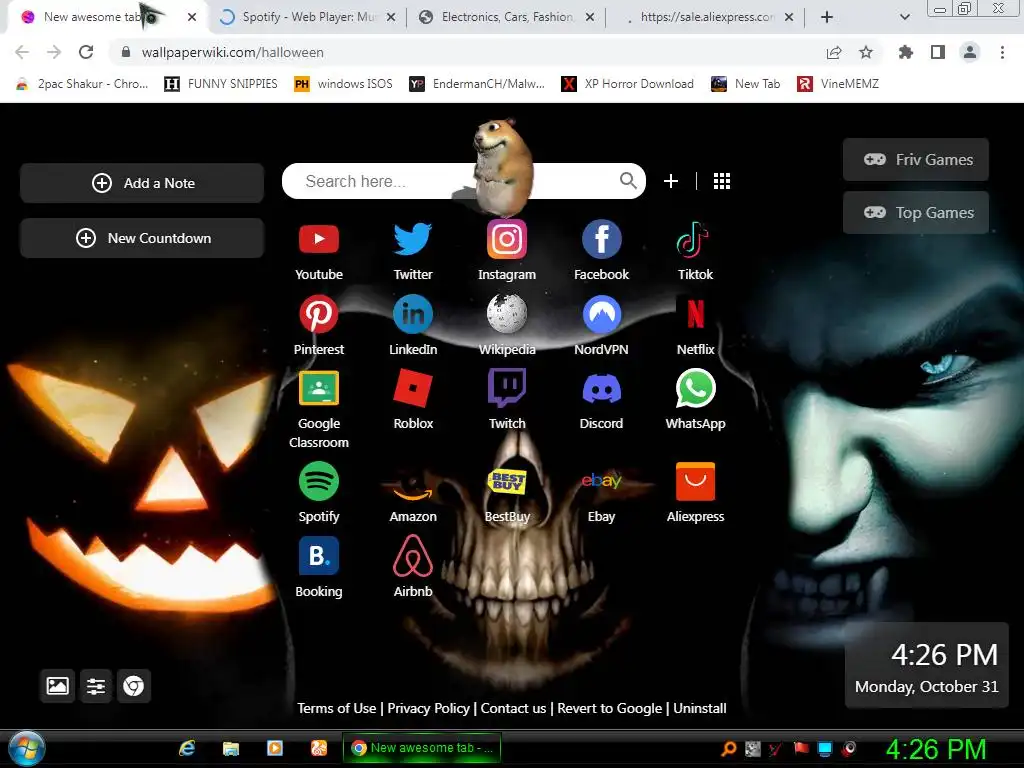Screen dimensions: 1024x768
Task: Open the Chrome three-dot menu
Action: click(1002, 52)
